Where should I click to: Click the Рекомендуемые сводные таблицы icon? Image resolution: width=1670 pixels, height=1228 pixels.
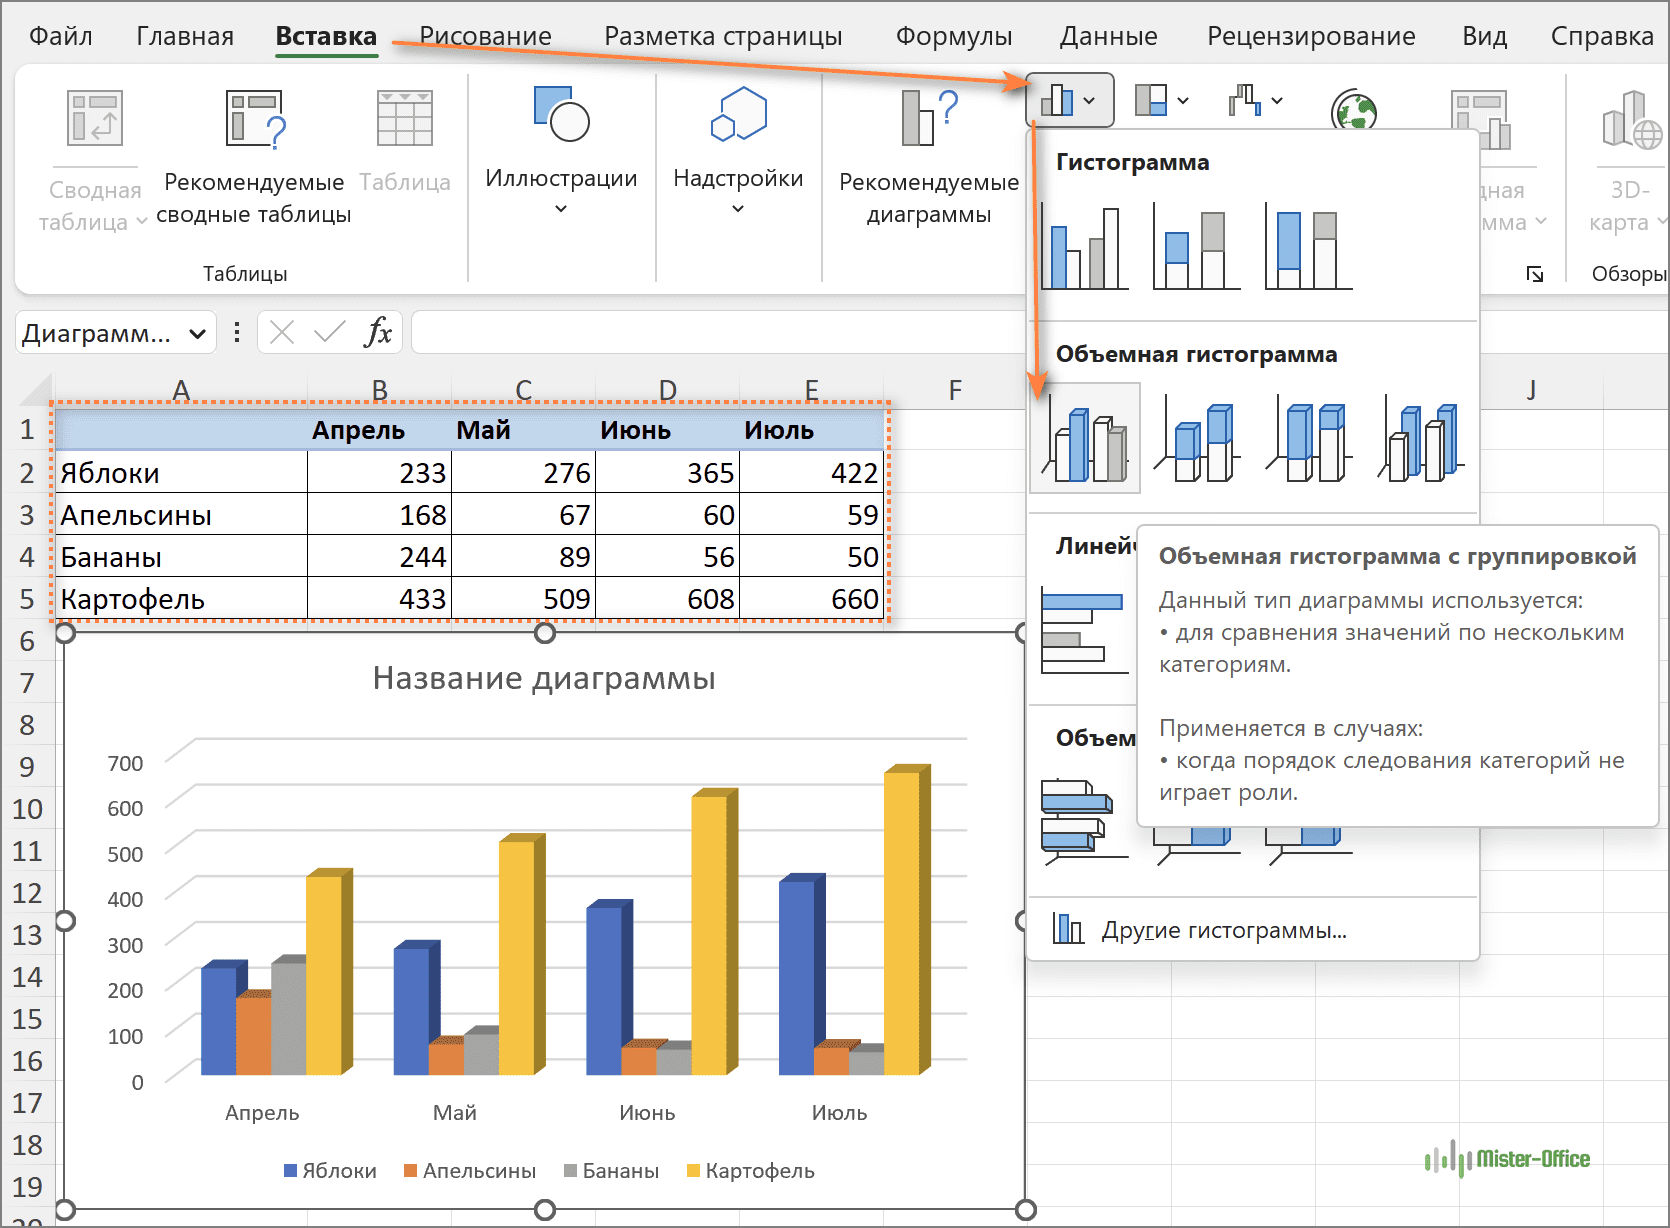tap(254, 118)
